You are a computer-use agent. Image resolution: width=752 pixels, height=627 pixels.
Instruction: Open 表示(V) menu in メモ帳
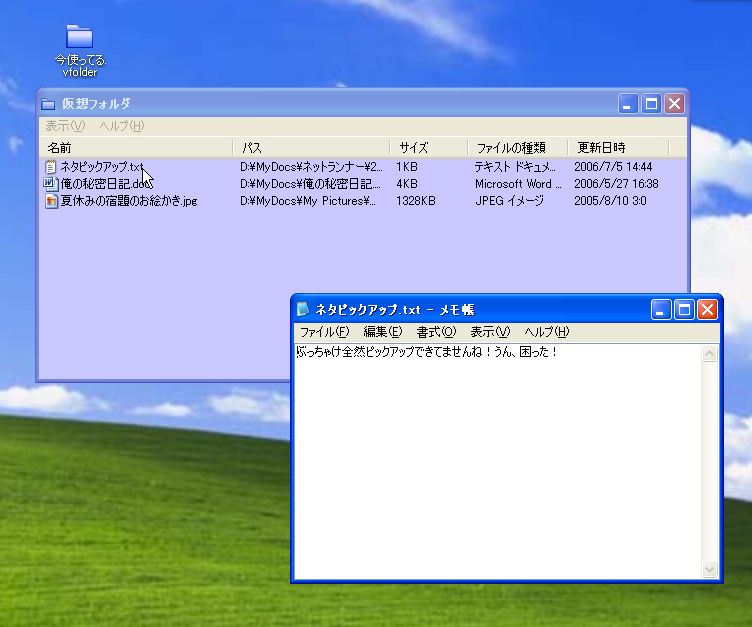pyautogui.click(x=490, y=332)
